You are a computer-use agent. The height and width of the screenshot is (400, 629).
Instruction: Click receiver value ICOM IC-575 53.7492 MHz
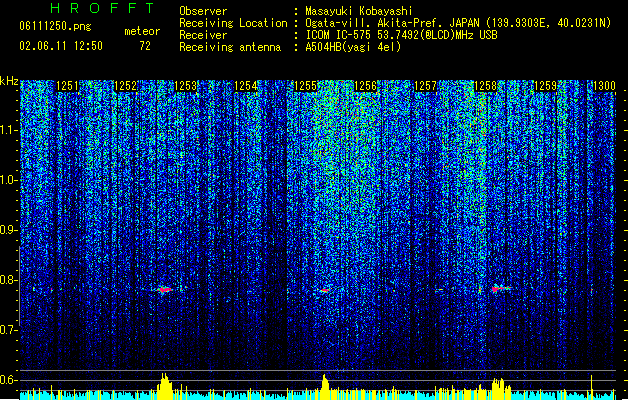click(402, 35)
